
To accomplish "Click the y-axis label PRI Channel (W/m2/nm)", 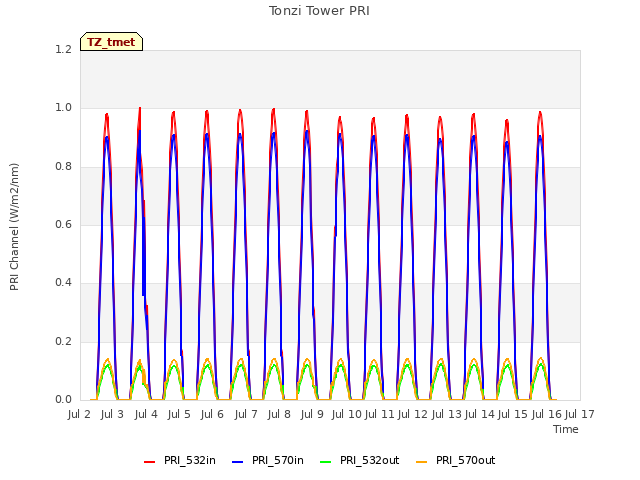I will pos(14,227).
